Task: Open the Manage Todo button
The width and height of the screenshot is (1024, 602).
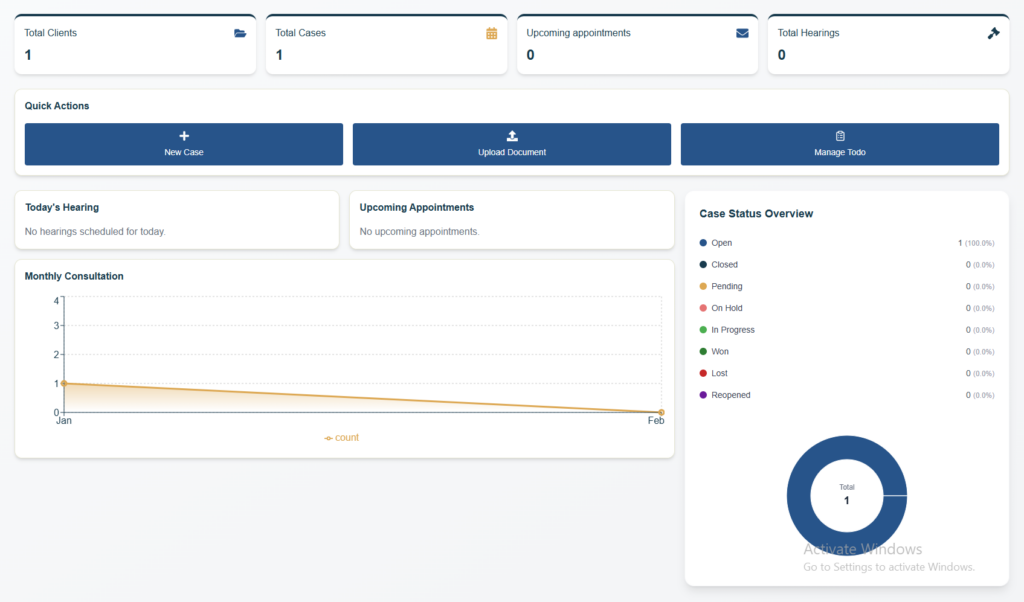Action: tap(840, 144)
